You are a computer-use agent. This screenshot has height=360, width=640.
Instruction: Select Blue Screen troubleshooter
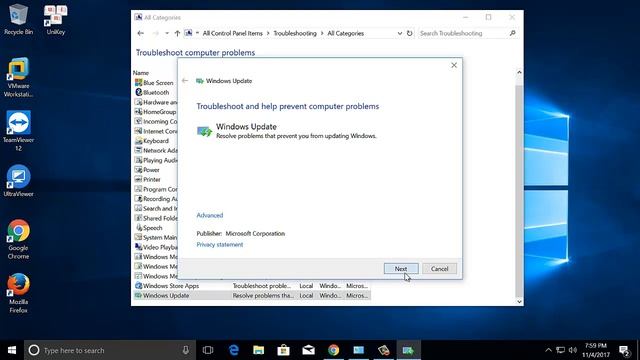pos(155,82)
